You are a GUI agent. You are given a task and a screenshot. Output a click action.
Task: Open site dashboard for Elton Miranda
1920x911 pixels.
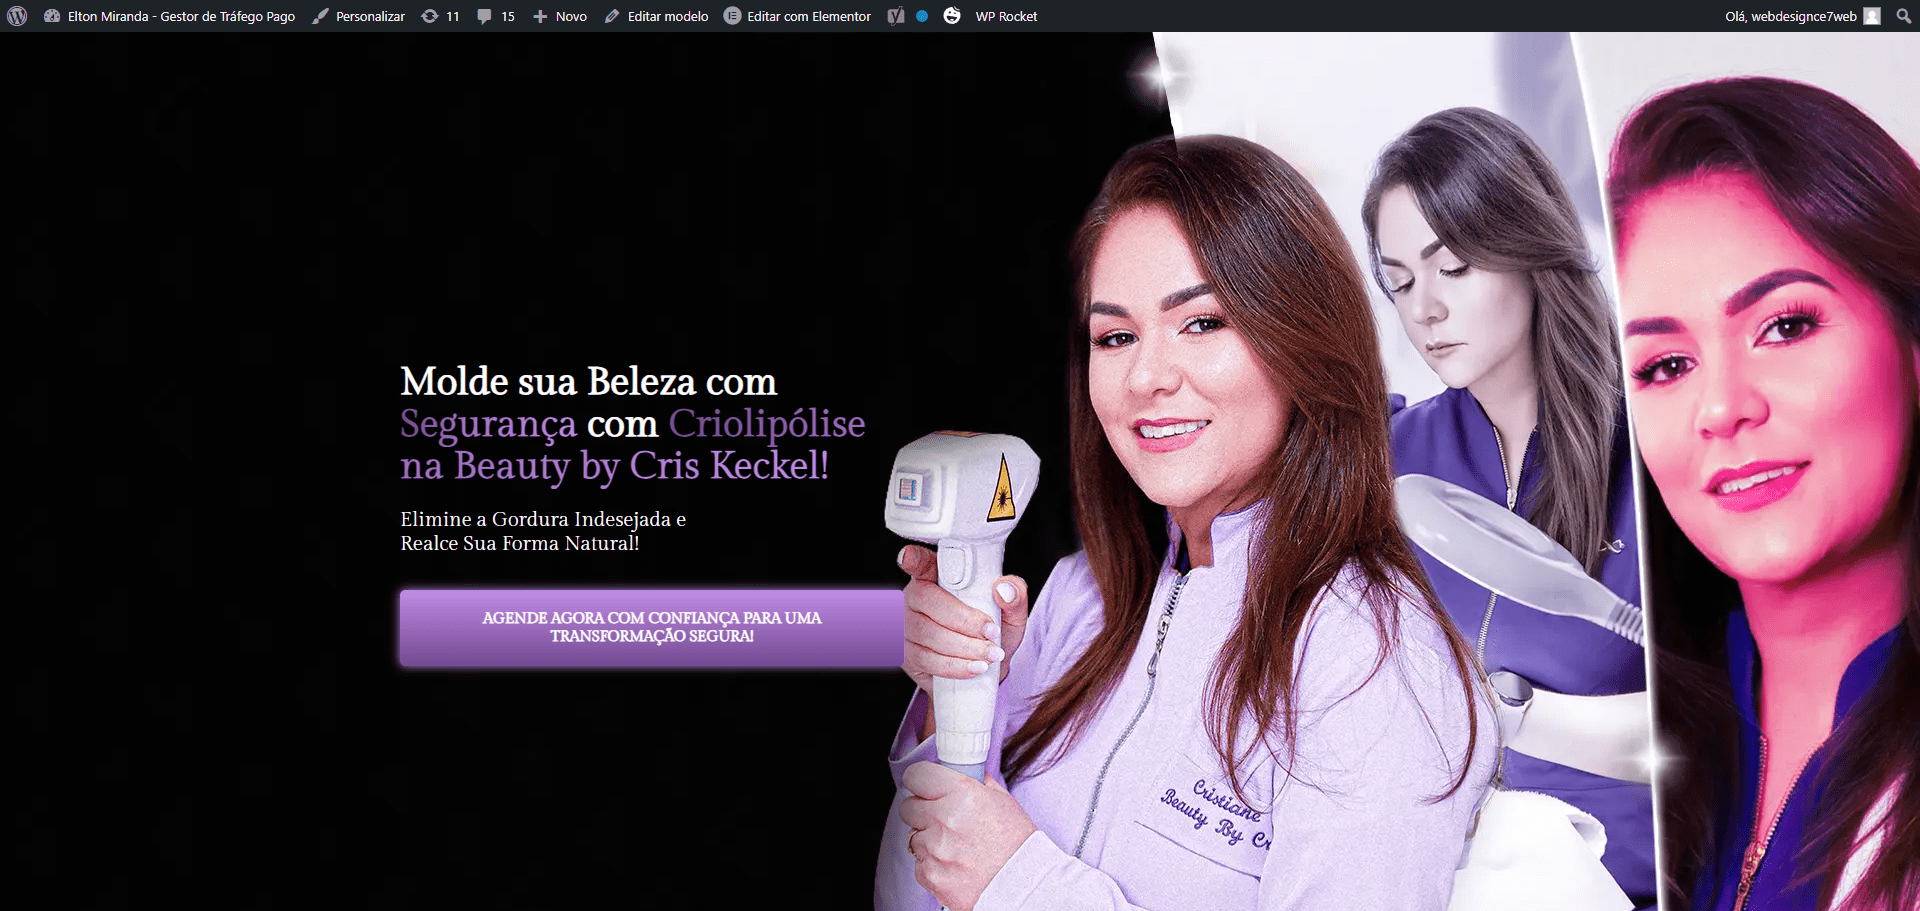tap(169, 16)
